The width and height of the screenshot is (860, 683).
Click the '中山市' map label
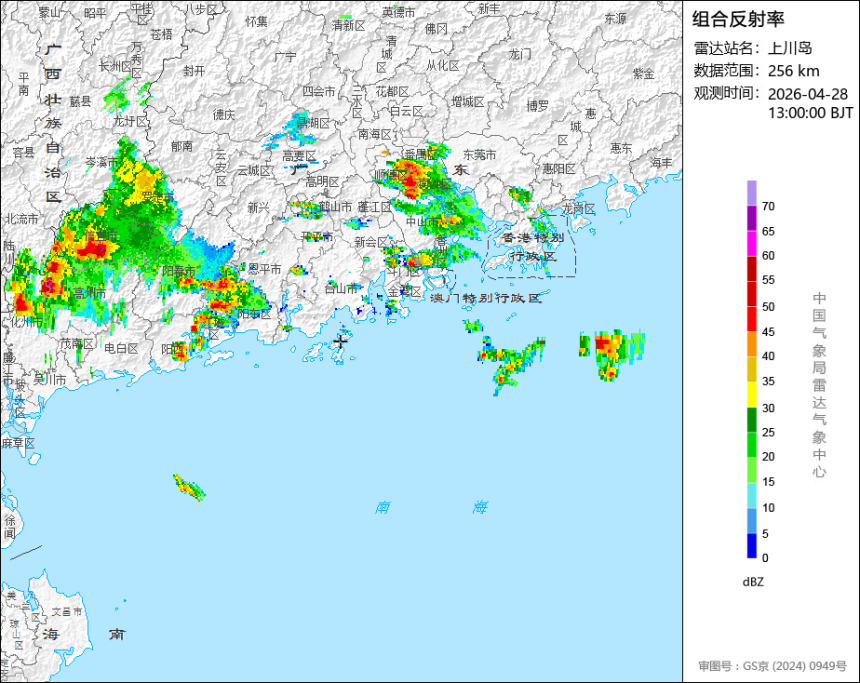tap(422, 221)
